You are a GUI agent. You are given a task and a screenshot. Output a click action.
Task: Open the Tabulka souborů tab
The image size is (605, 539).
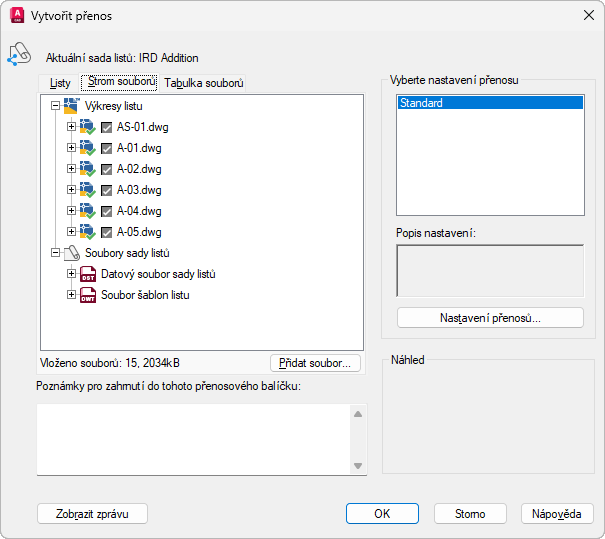coord(204,83)
